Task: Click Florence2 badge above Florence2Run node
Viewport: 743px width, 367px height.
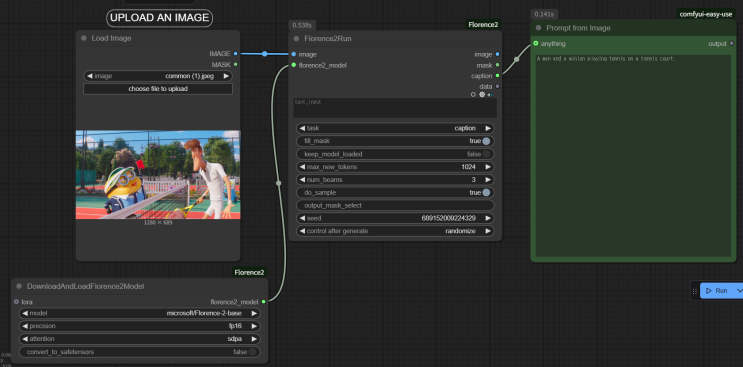Action: coord(483,25)
